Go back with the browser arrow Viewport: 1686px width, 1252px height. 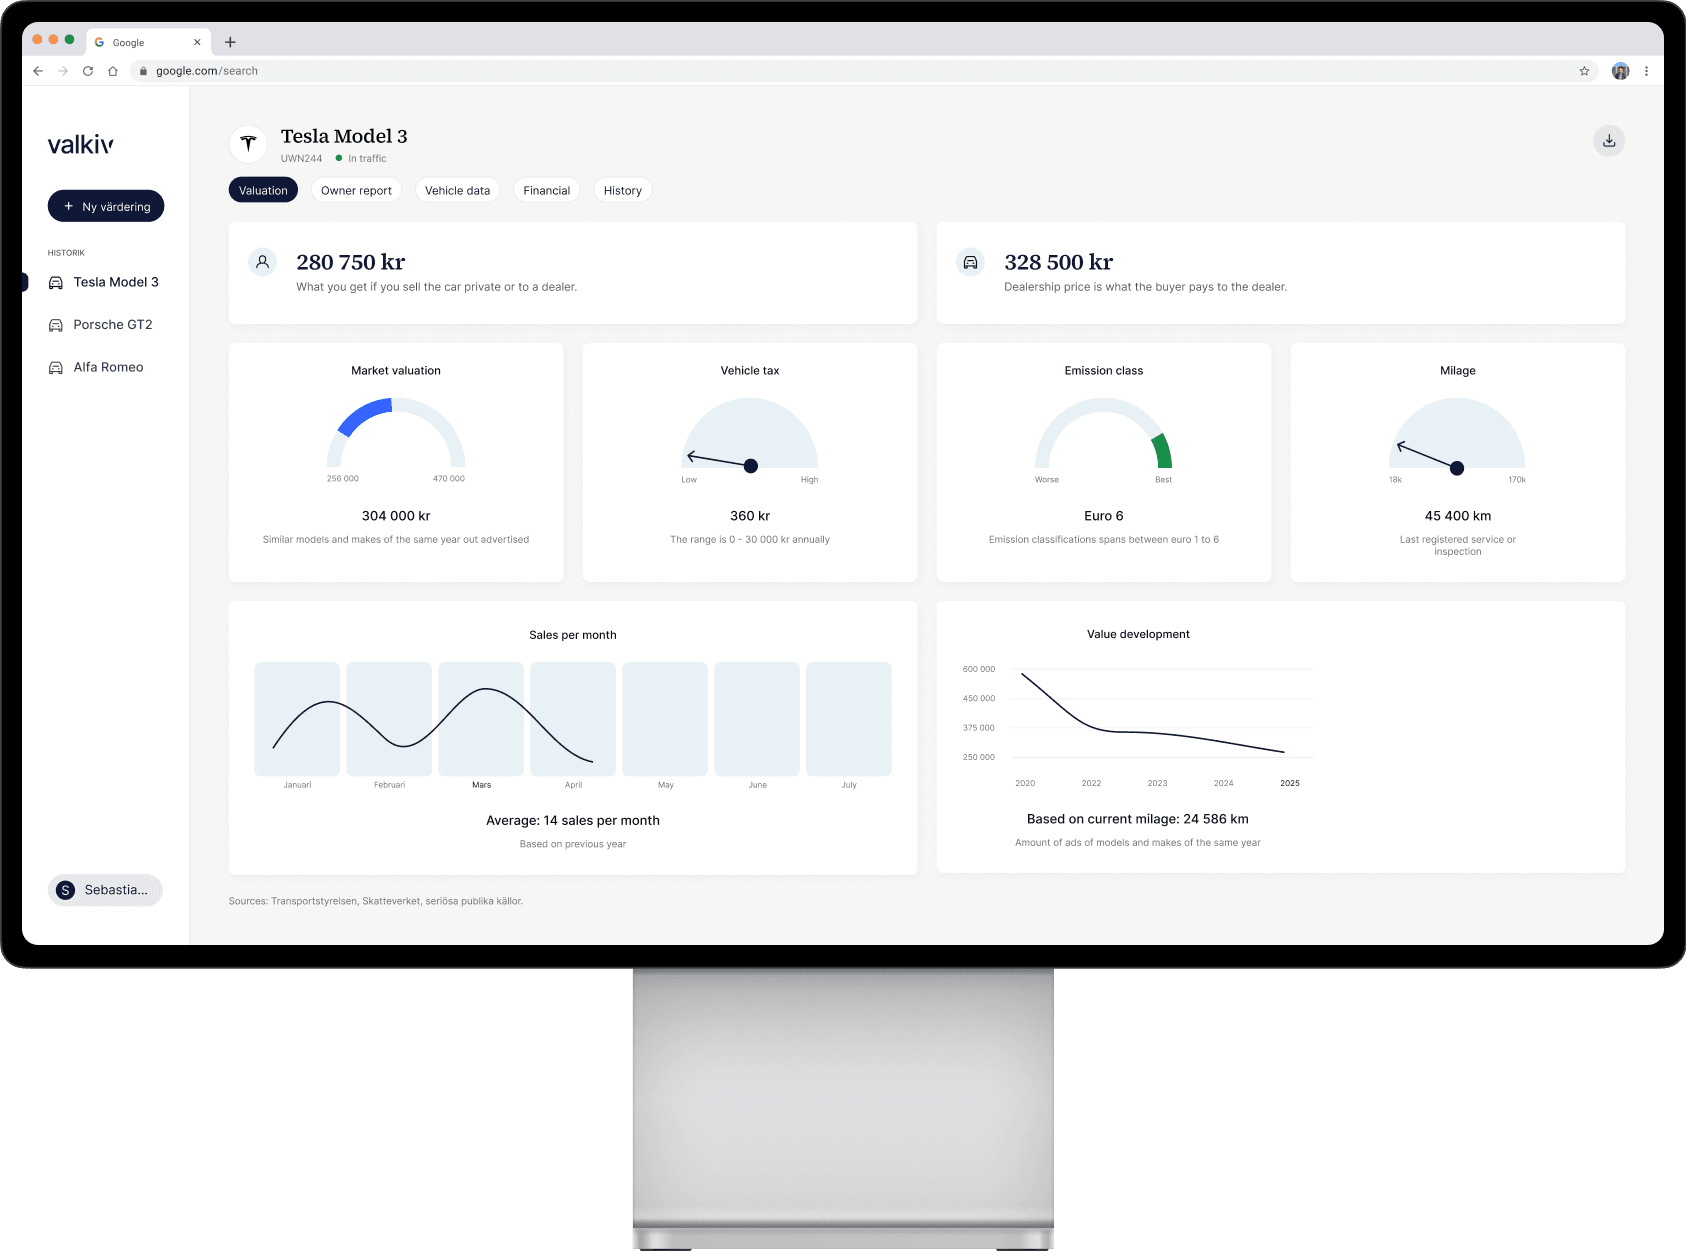point(38,71)
